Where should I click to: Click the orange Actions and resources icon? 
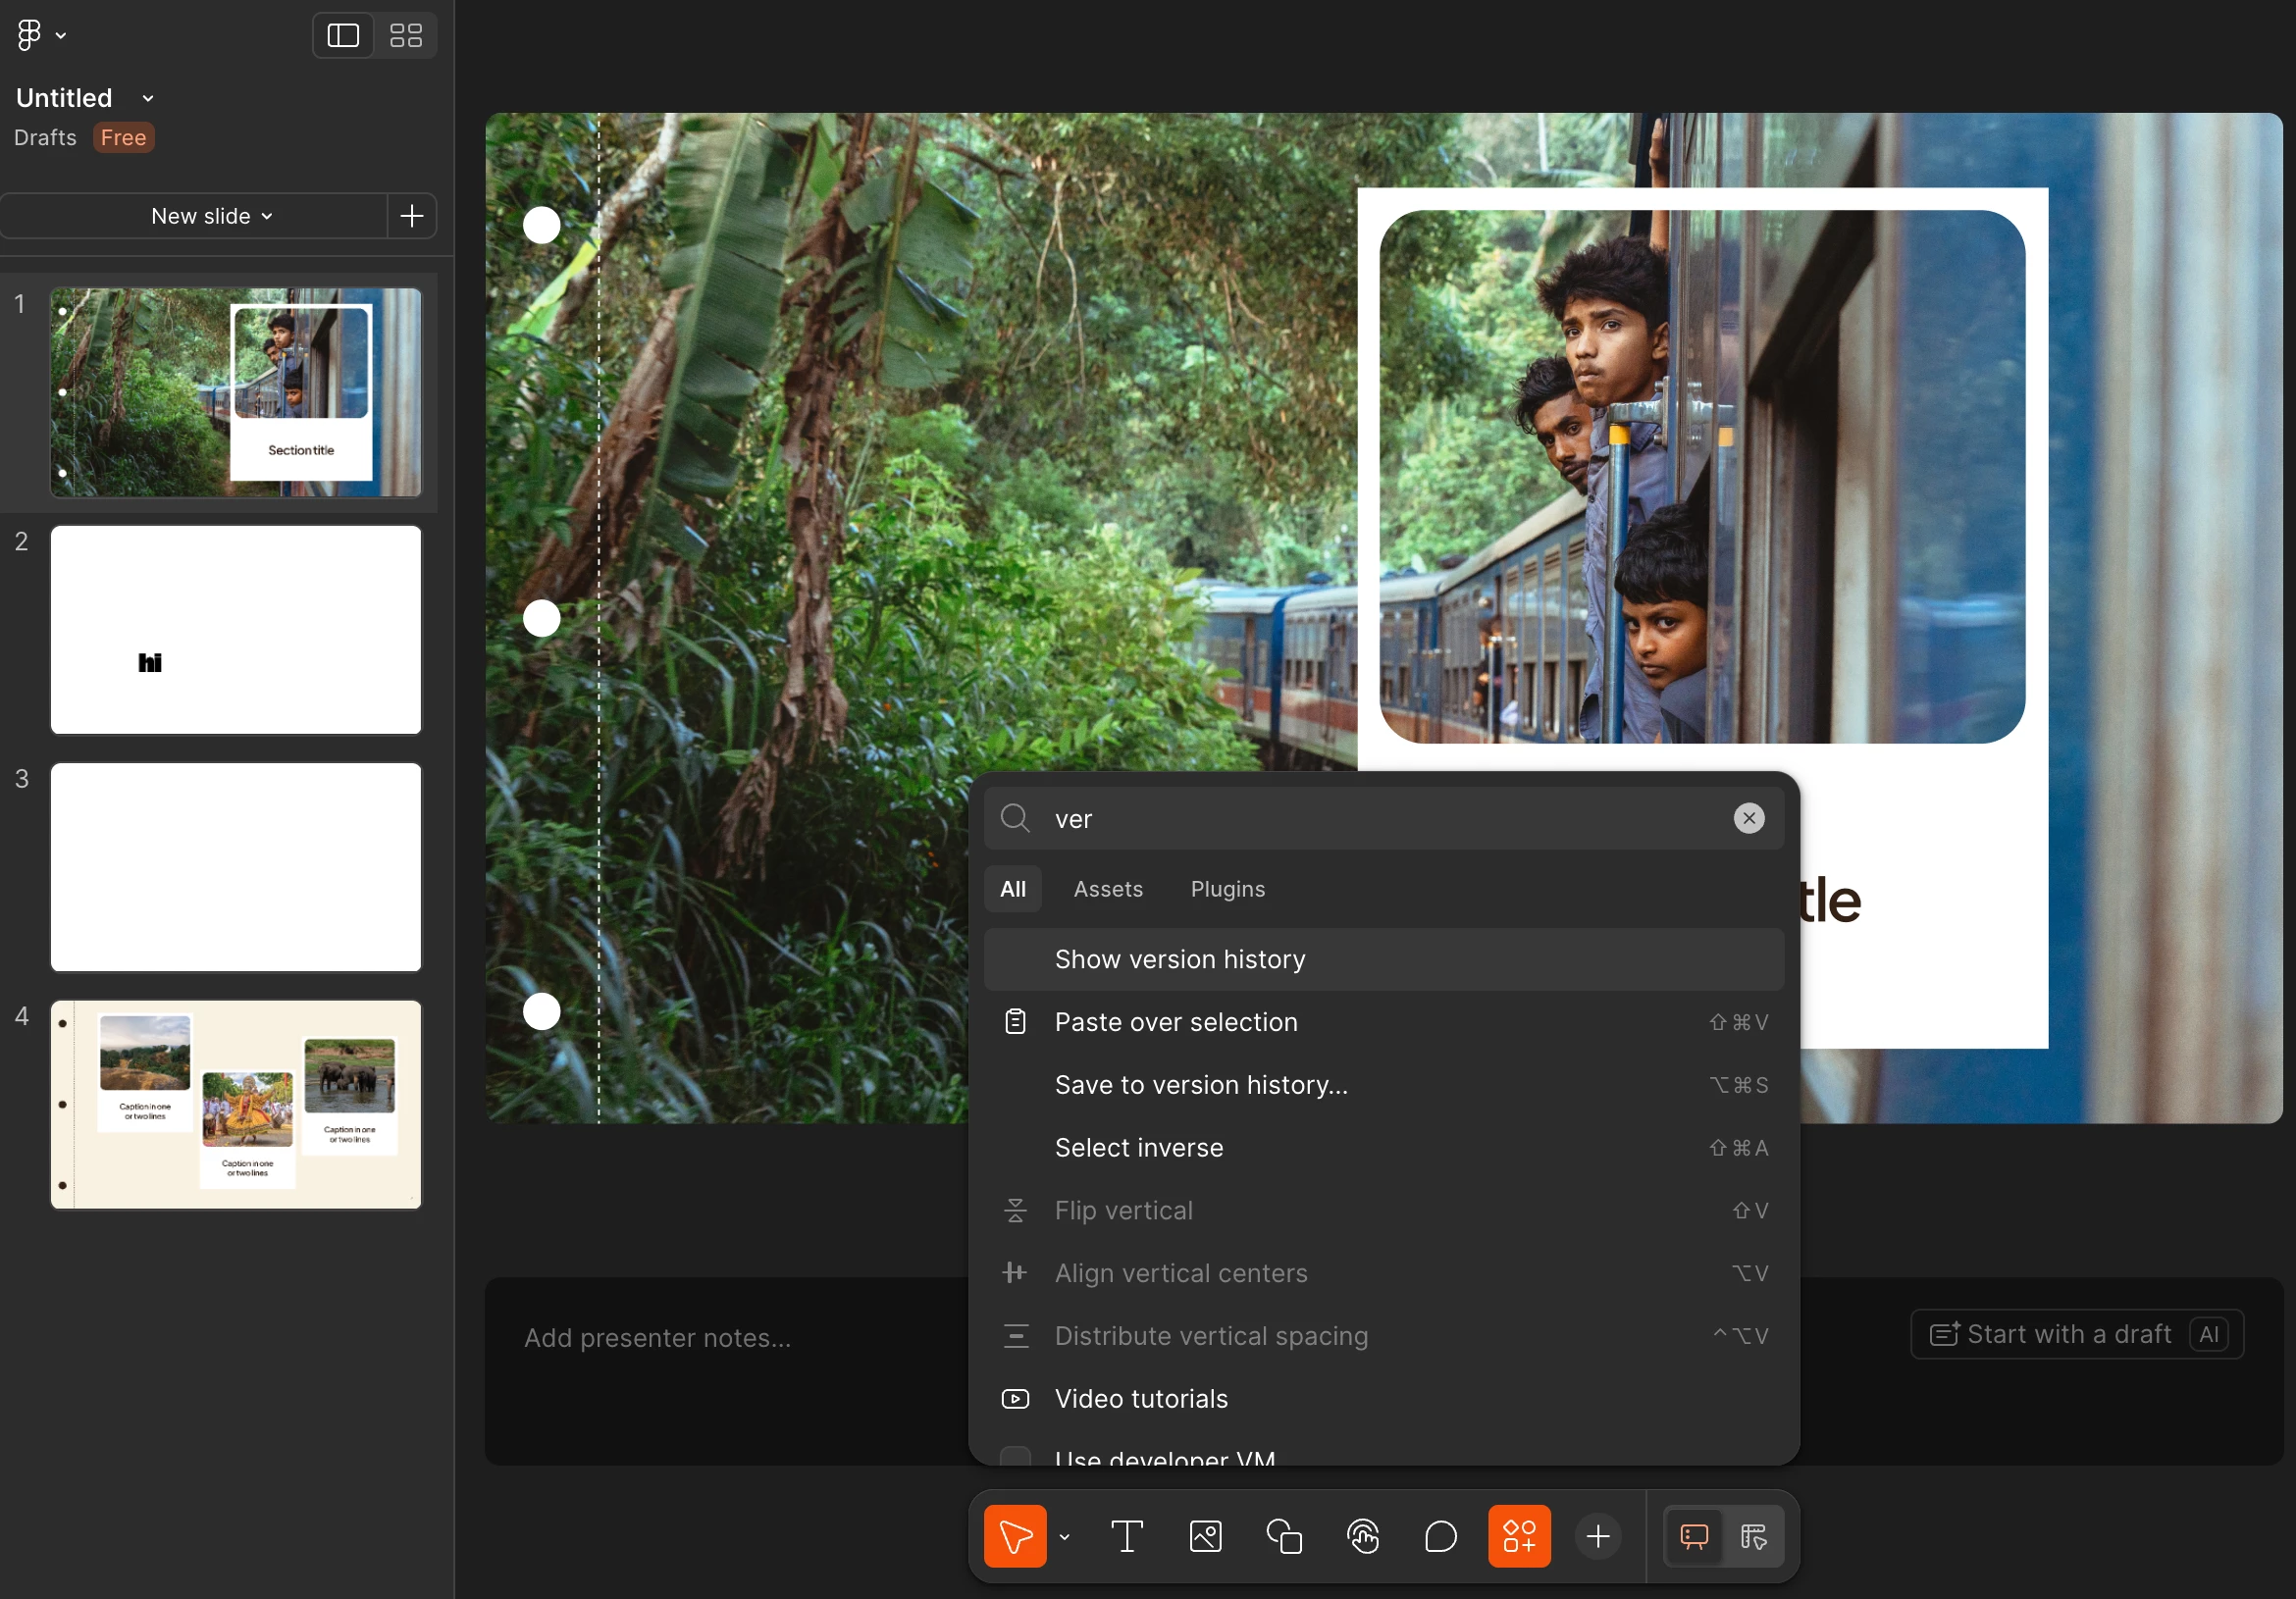pyautogui.click(x=1519, y=1536)
